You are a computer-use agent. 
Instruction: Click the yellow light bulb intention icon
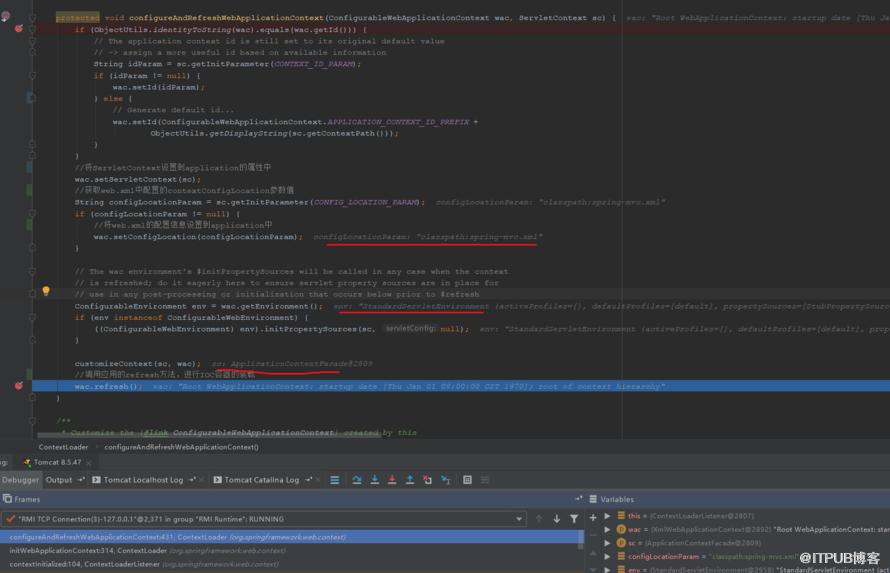pyautogui.click(x=46, y=291)
